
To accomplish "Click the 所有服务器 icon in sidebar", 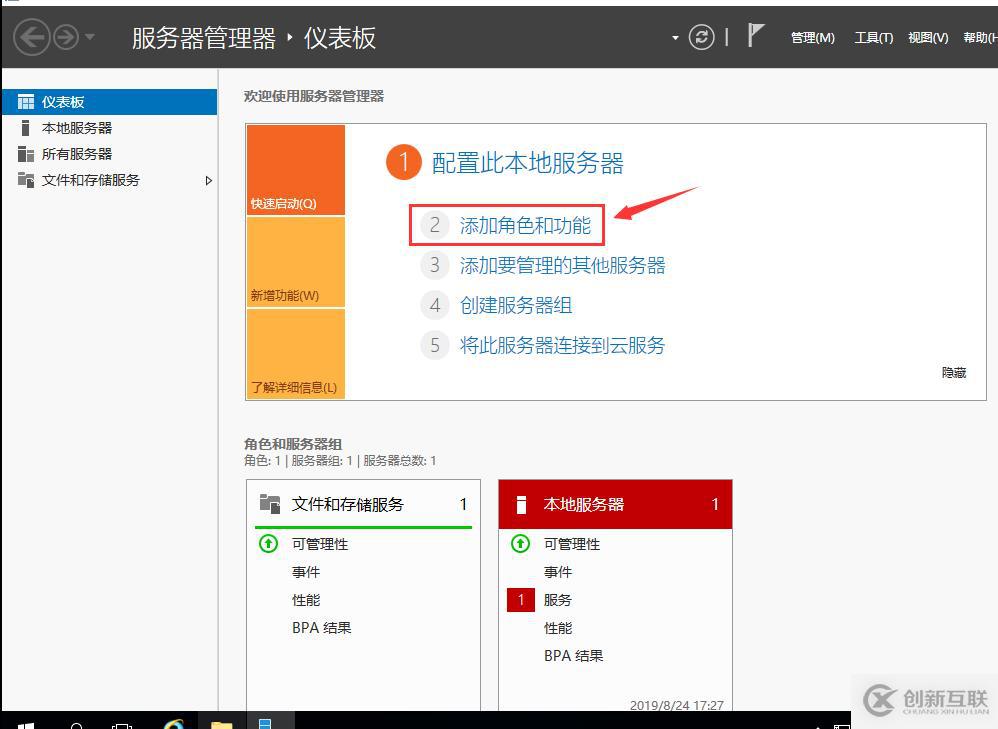I will click(x=25, y=154).
